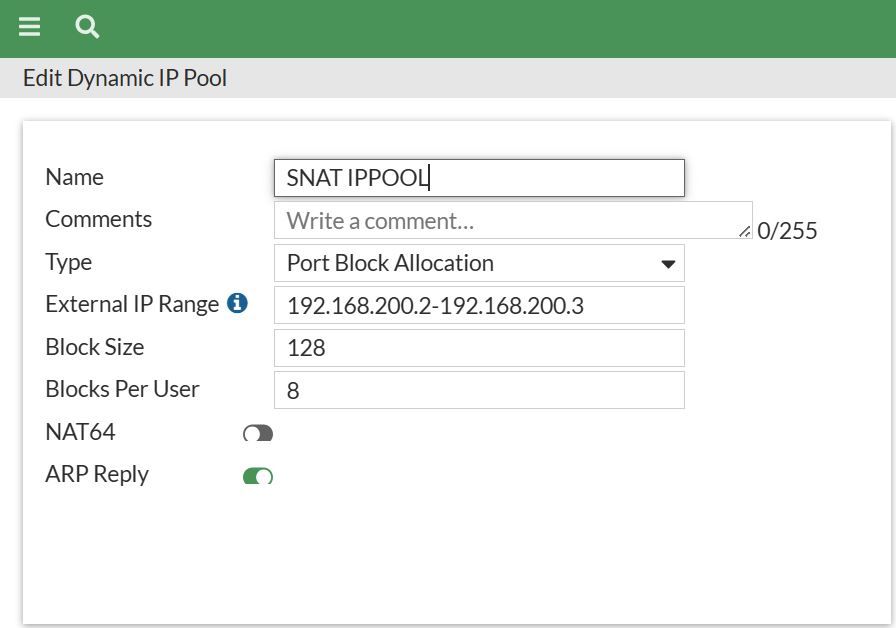The height and width of the screenshot is (628, 896).
Task: Click the NAT64 label text
Action: coord(80,432)
